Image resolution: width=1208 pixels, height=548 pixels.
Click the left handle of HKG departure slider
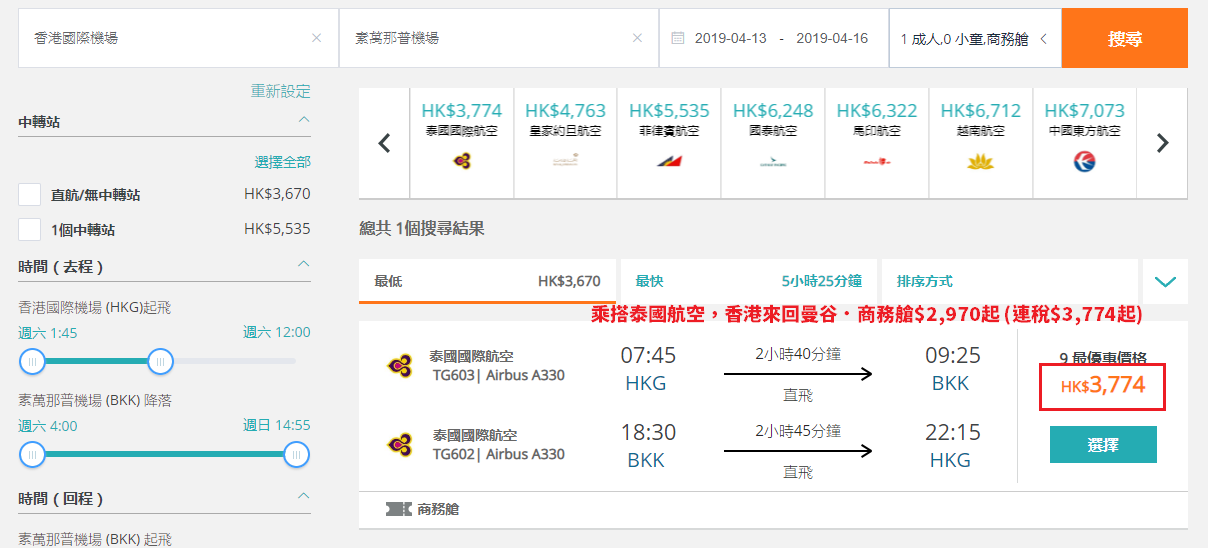coord(32,361)
